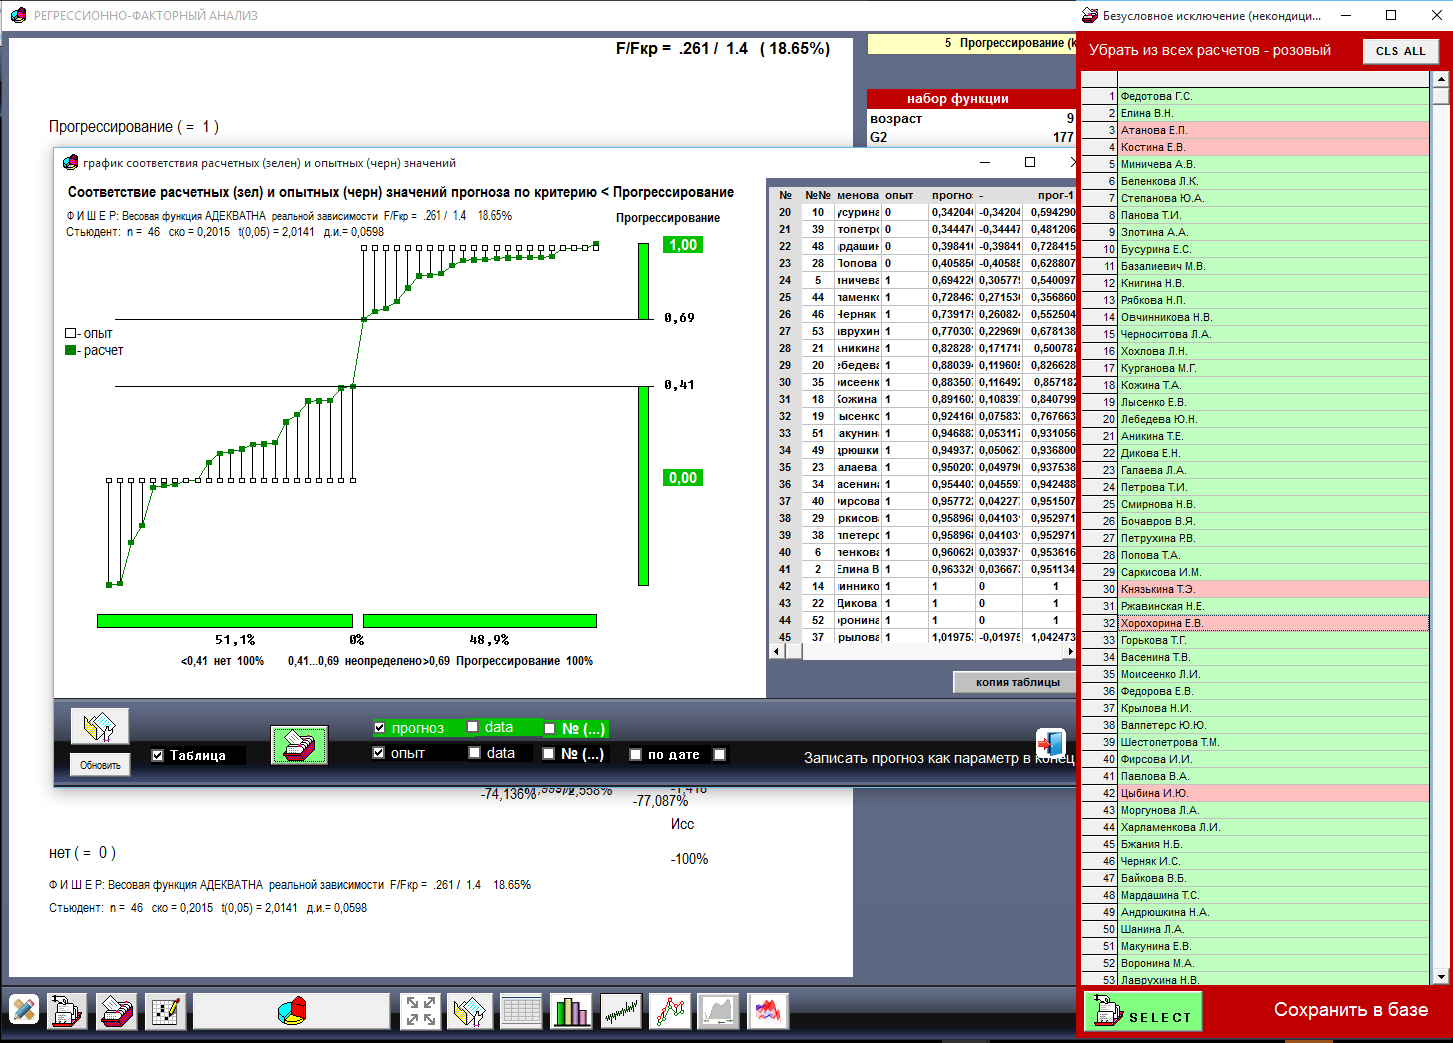Enable the по дате checkbox

click(x=635, y=755)
